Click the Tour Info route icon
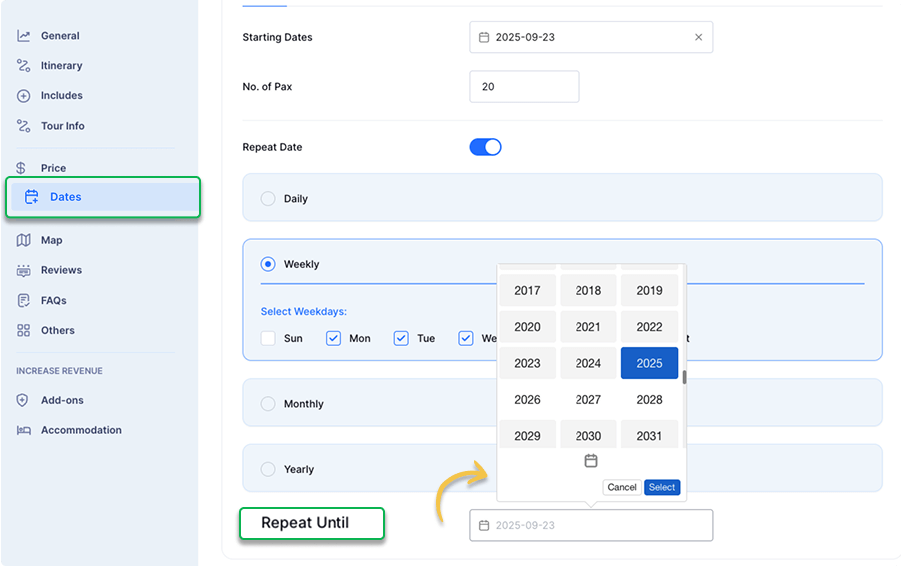Image resolution: width=901 pixels, height=568 pixels. coord(24,126)
